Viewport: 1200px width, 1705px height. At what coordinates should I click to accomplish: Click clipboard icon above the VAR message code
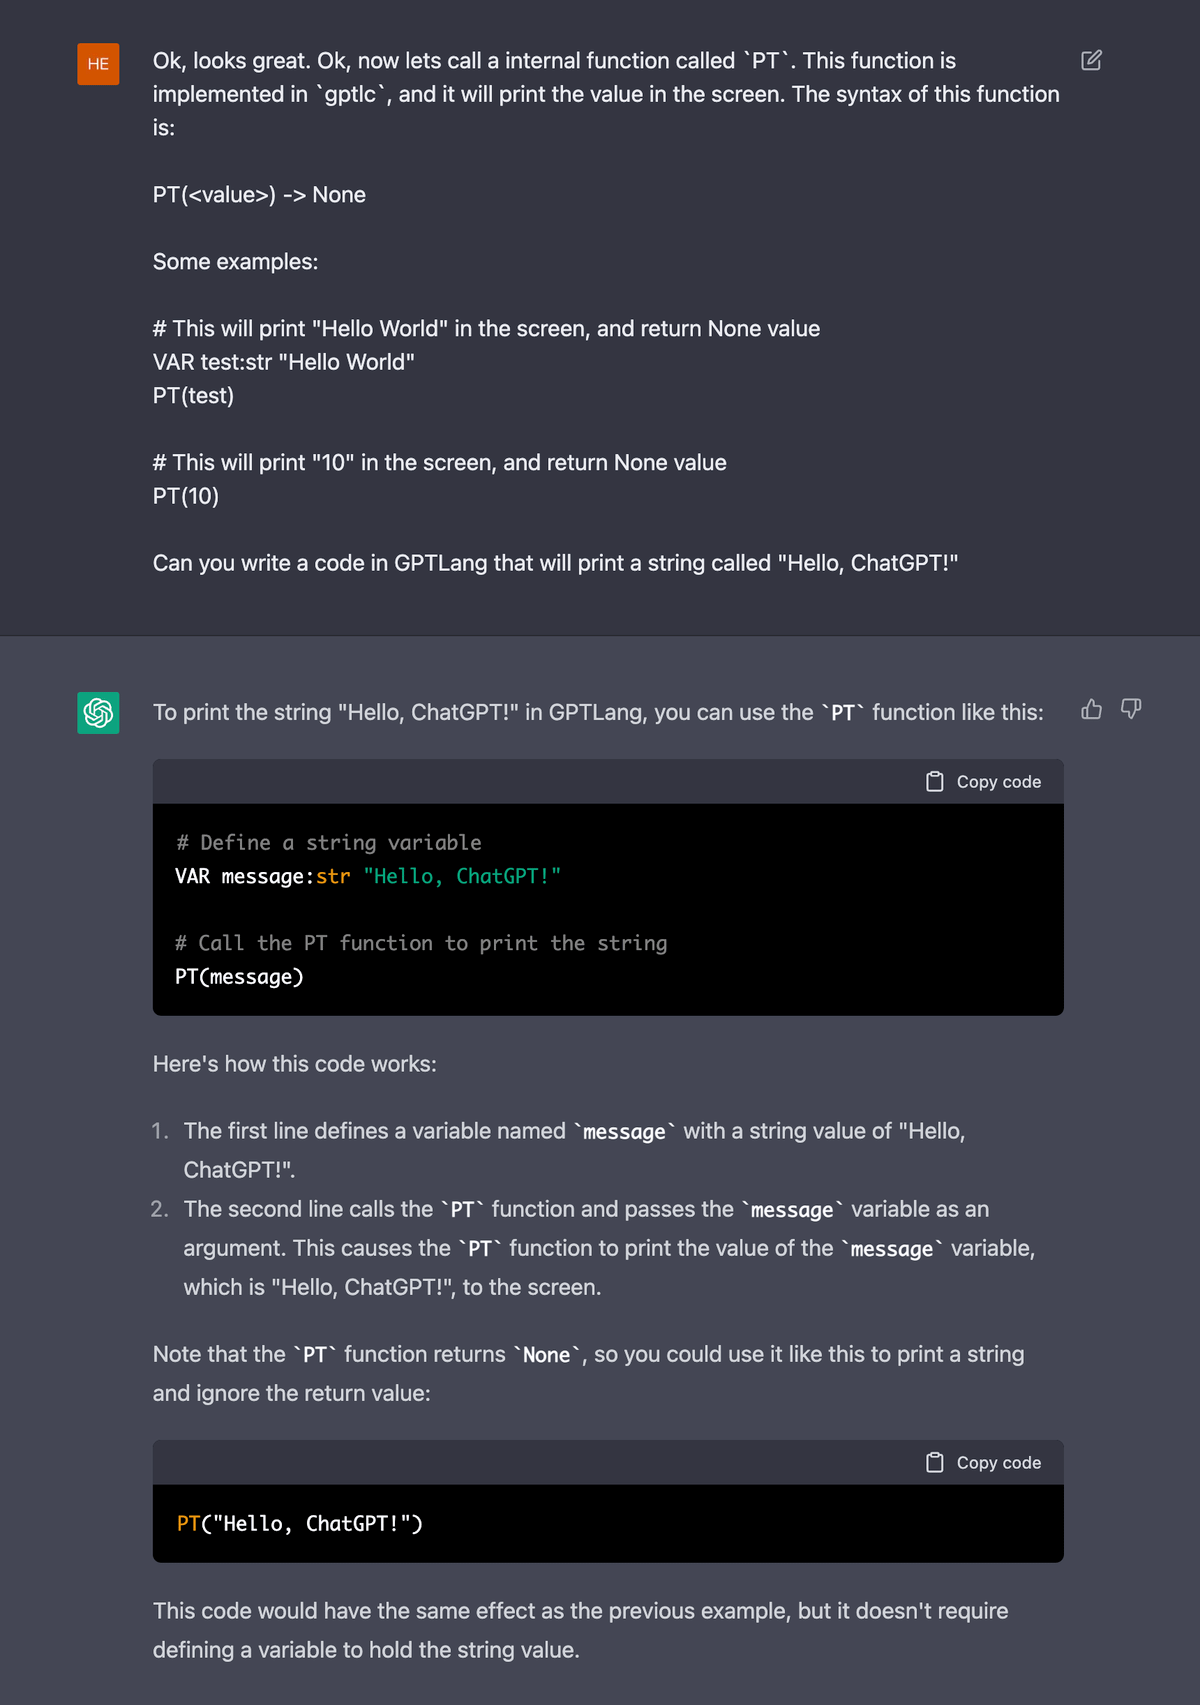coord(935,782)
